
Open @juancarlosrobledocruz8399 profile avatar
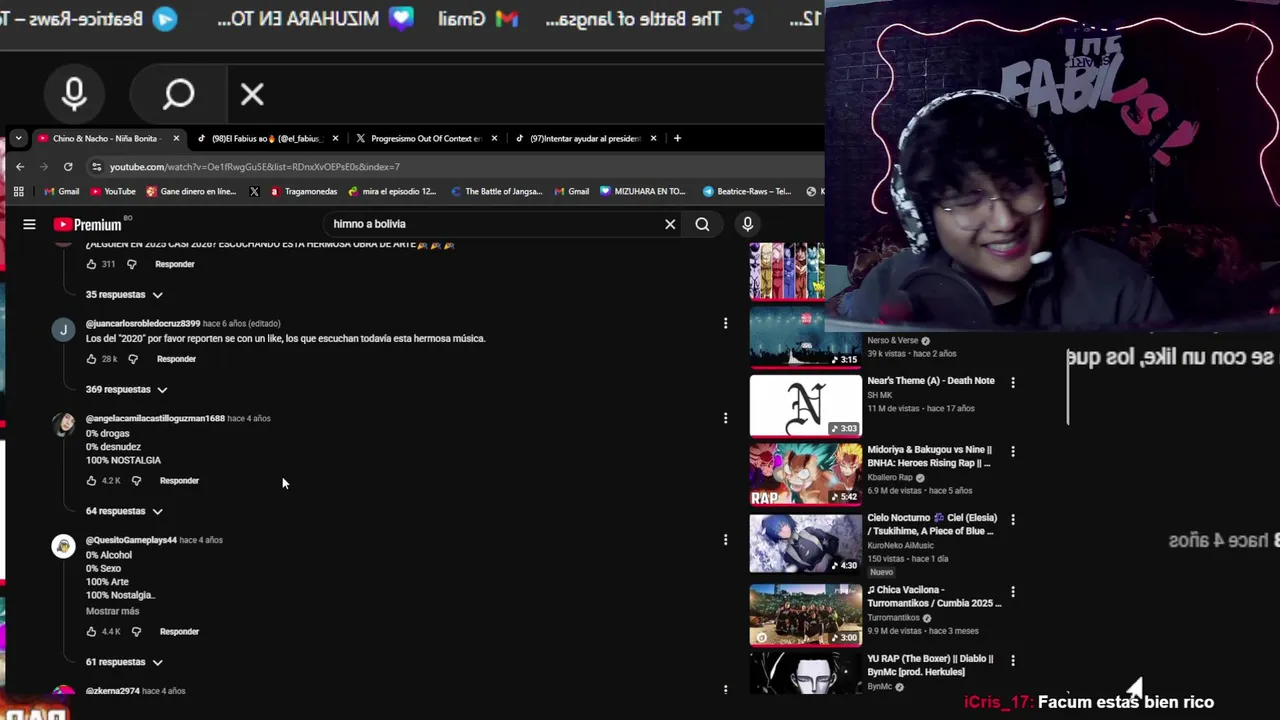click(63, 330)
